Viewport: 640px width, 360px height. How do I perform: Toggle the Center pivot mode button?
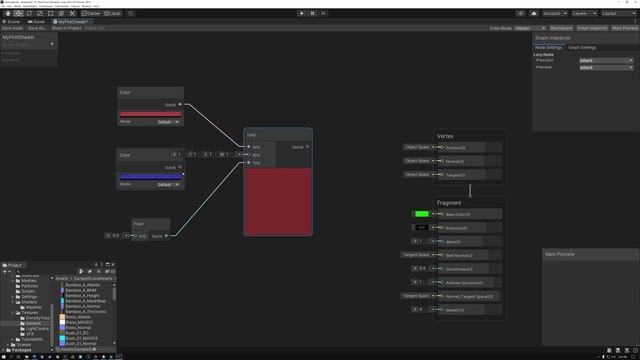click(x=91, y=13)
